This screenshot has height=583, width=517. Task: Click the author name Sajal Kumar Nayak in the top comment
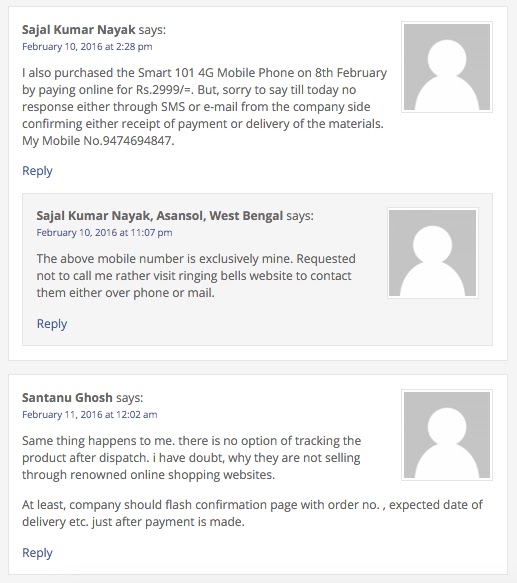click(x=78, y=30)
